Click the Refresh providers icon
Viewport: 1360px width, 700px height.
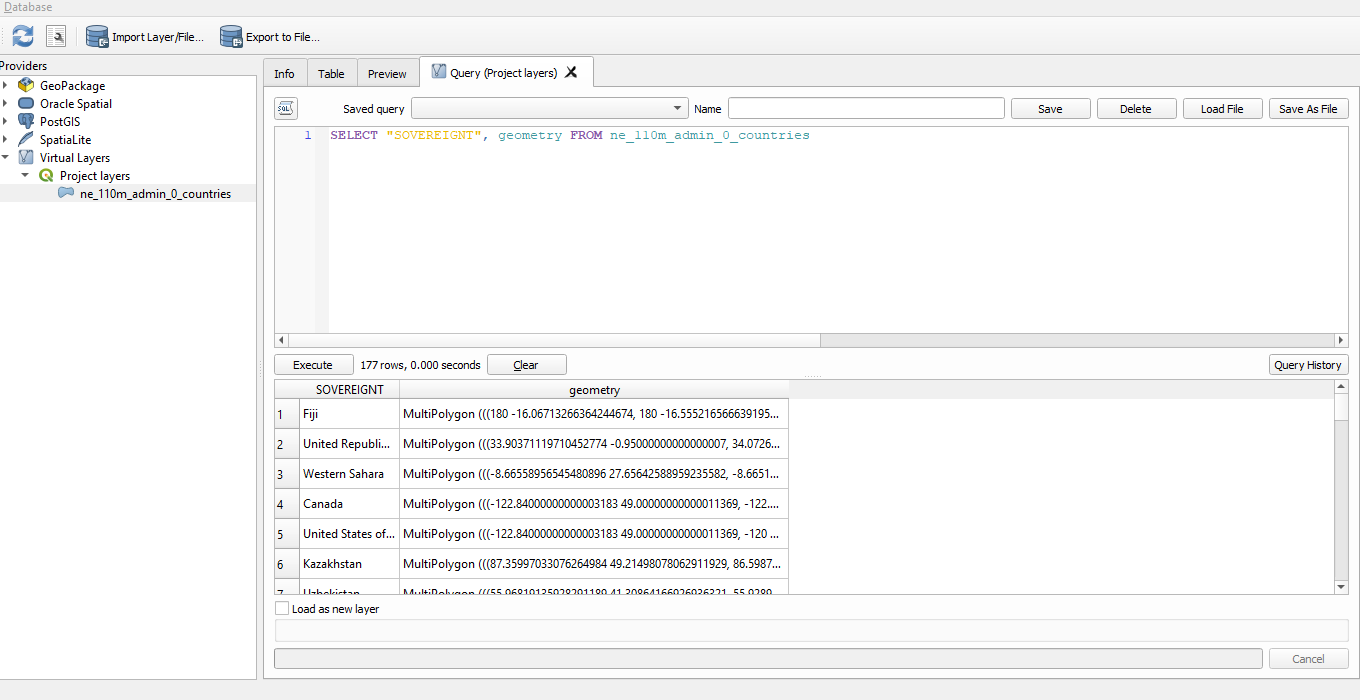pos(21,36)
